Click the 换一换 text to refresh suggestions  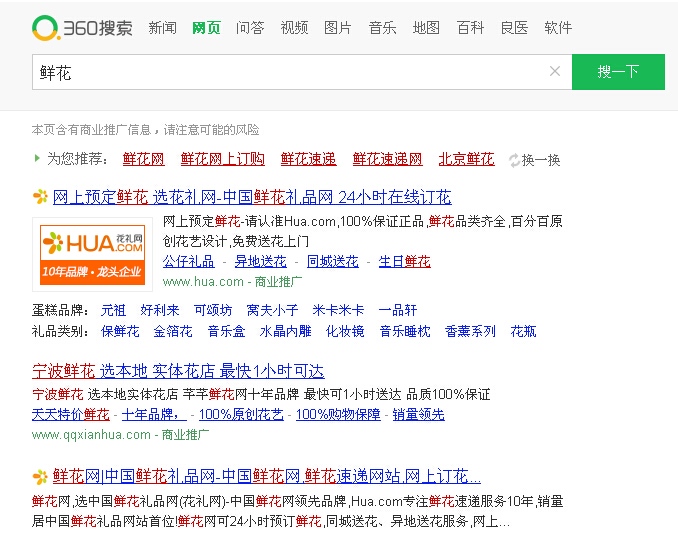tap(541, 160)
